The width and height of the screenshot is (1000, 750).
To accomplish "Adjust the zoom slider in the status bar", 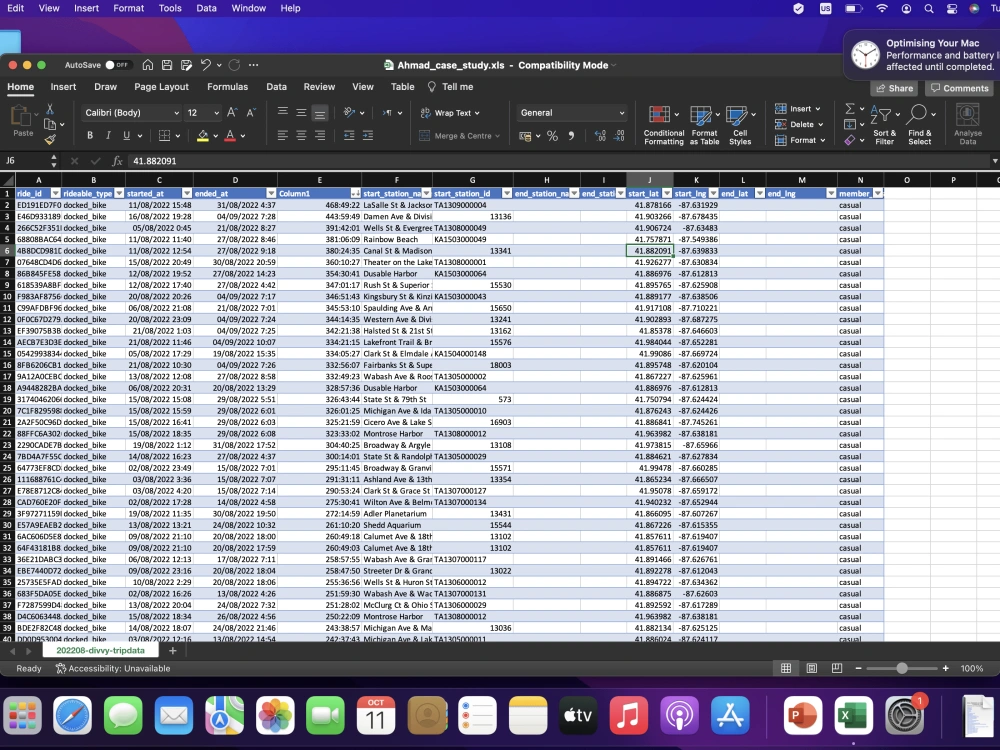I will coord(902,668).
